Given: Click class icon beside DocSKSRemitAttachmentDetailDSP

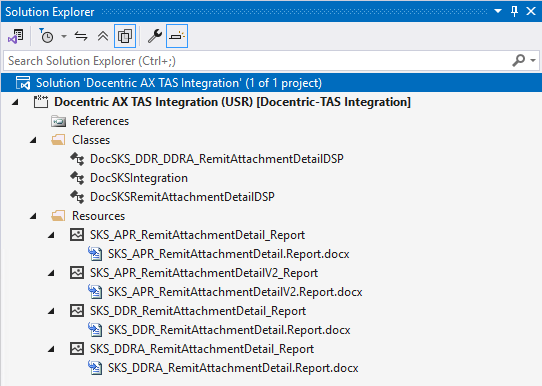Looking at the screenshot, I should tap(77, 197).
